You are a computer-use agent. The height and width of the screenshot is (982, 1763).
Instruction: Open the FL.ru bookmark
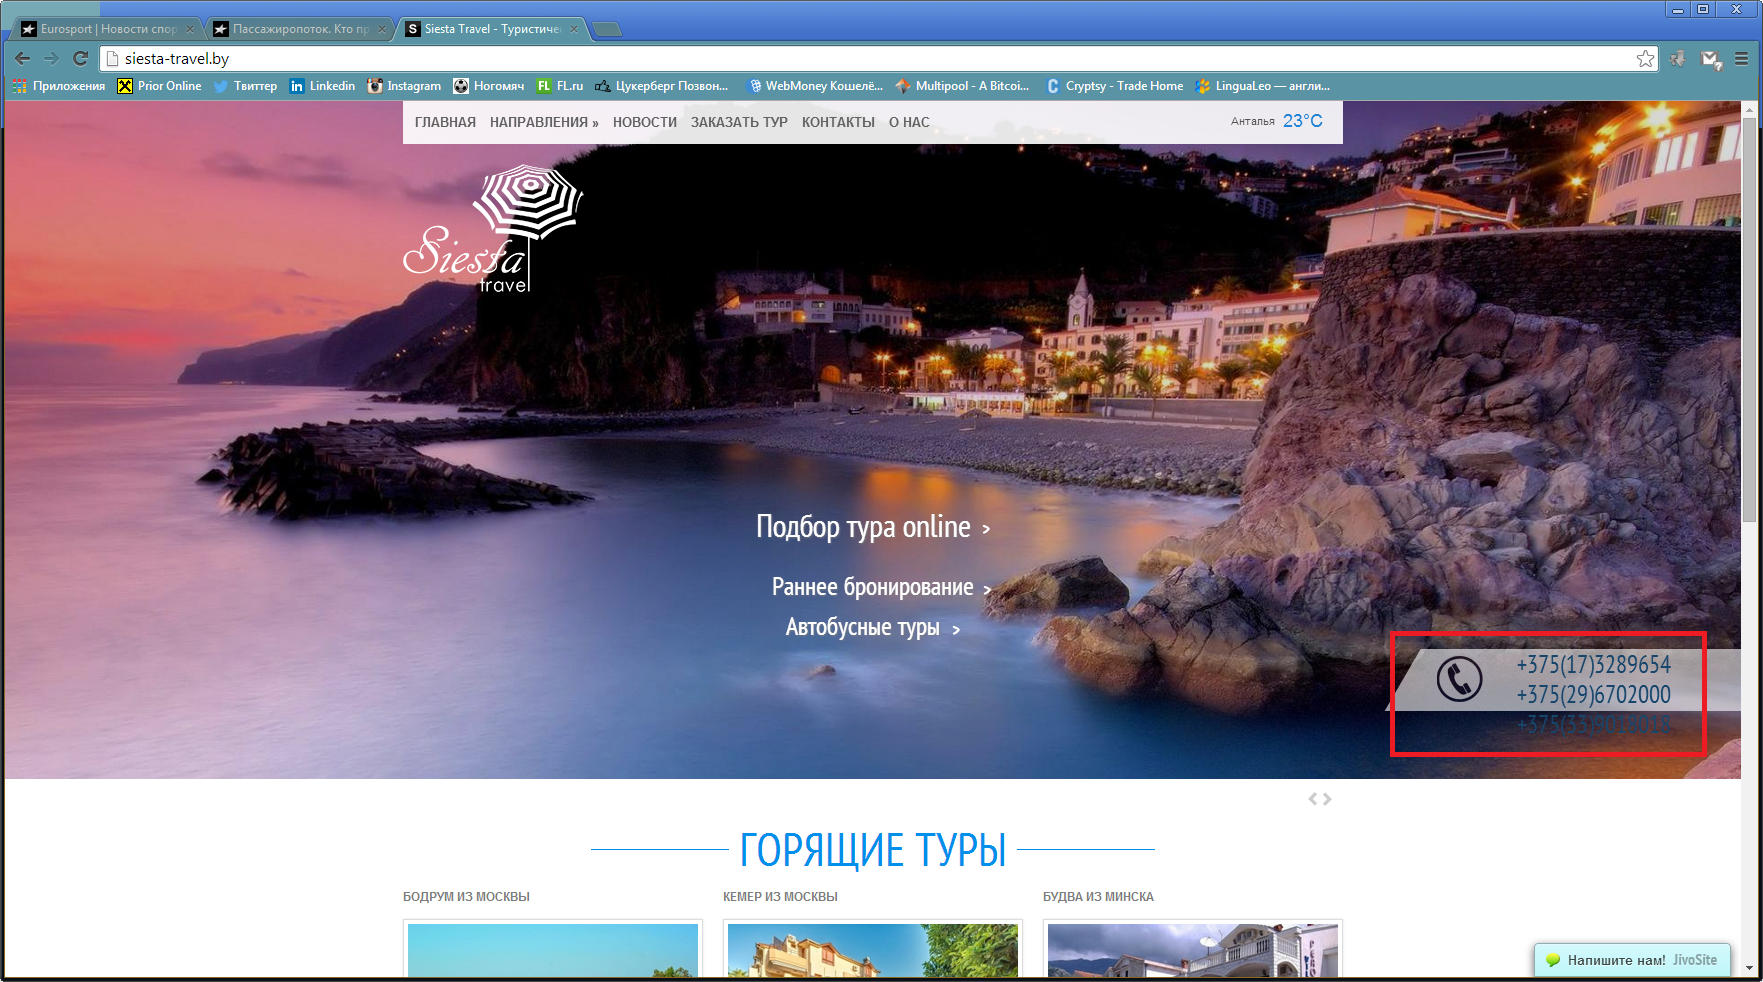coord(560,86)
